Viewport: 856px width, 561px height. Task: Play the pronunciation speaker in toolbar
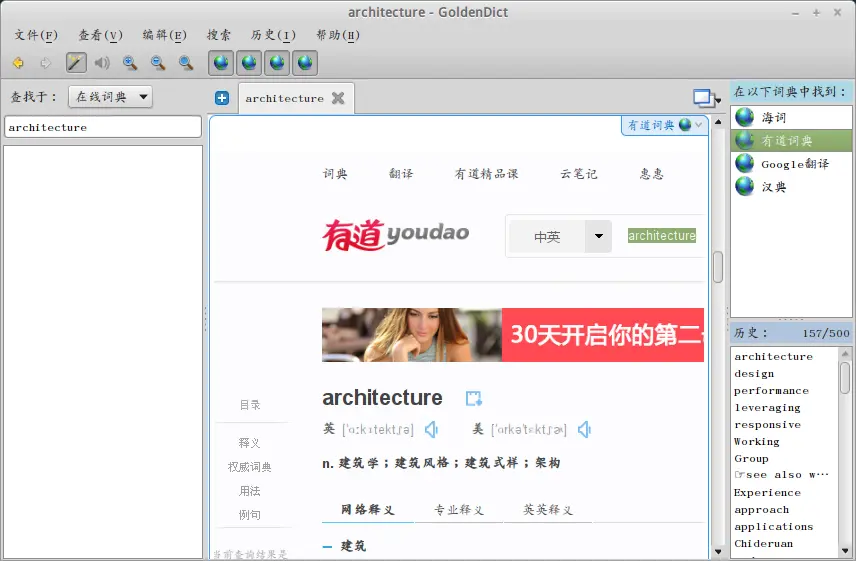102,63
